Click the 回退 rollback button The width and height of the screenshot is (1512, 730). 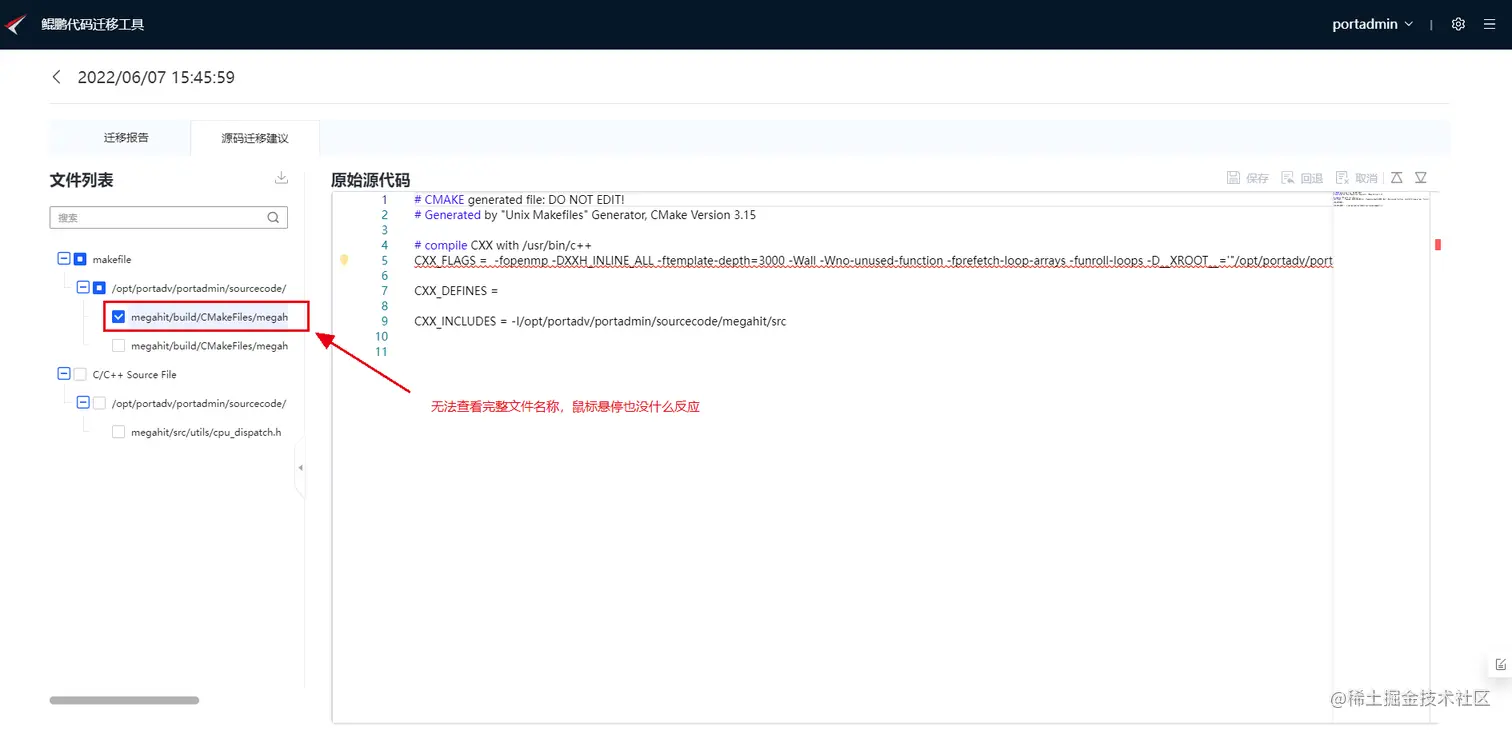click(x=1302, y=178)
